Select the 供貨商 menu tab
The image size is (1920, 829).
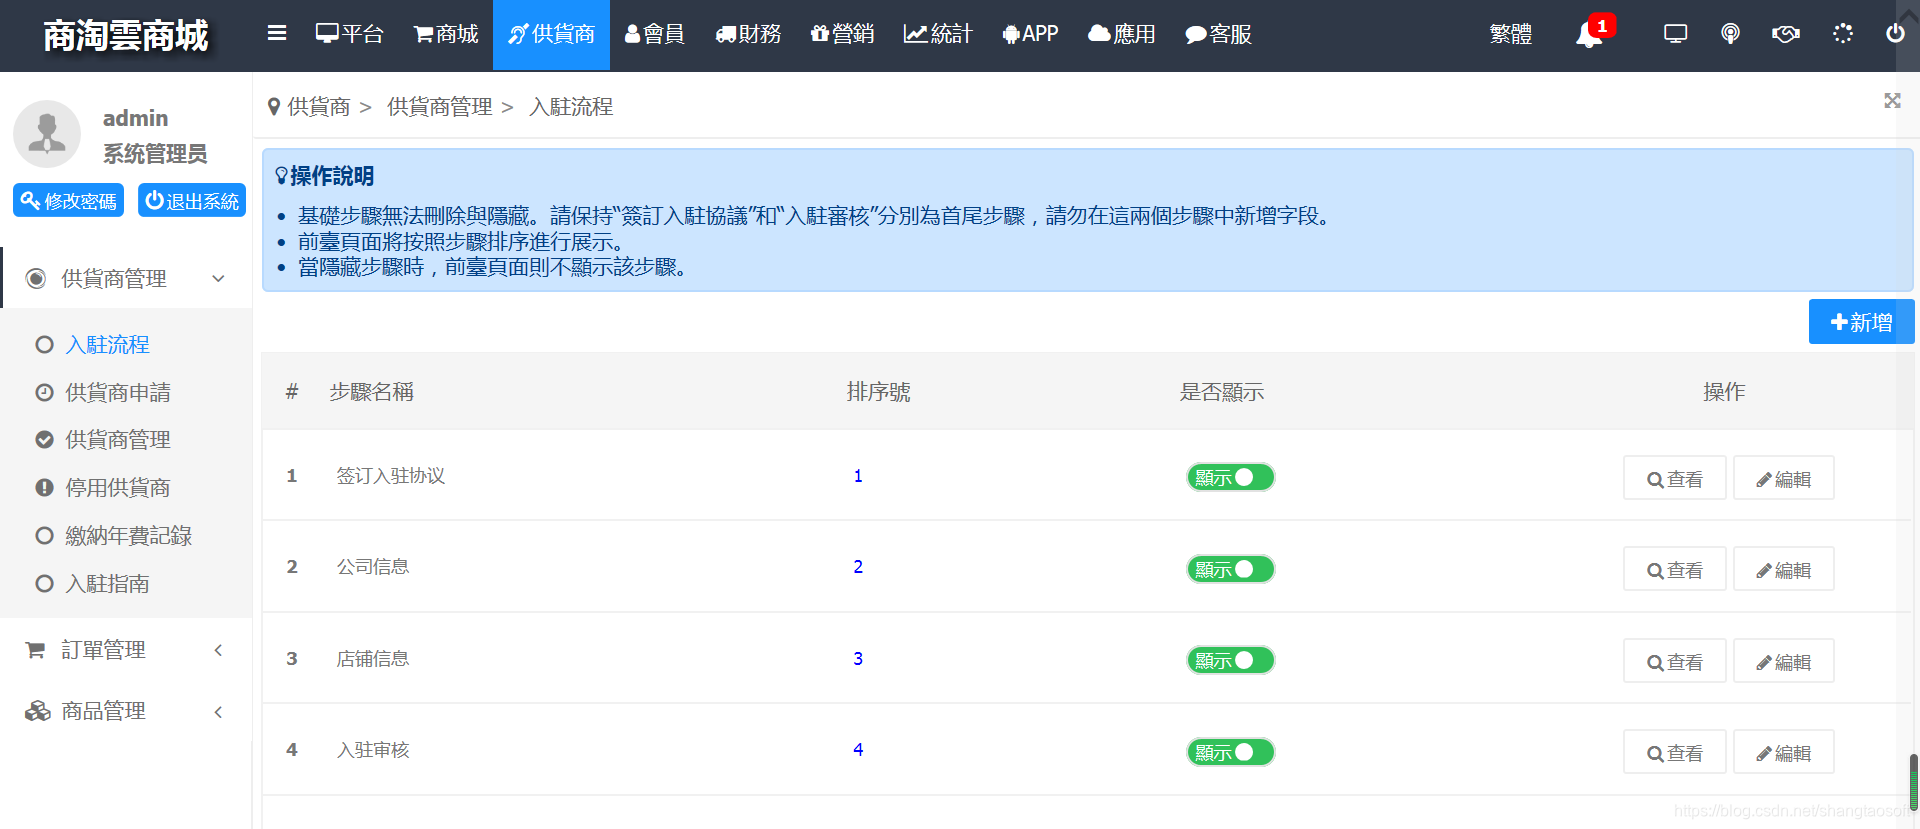coord(551,34)
